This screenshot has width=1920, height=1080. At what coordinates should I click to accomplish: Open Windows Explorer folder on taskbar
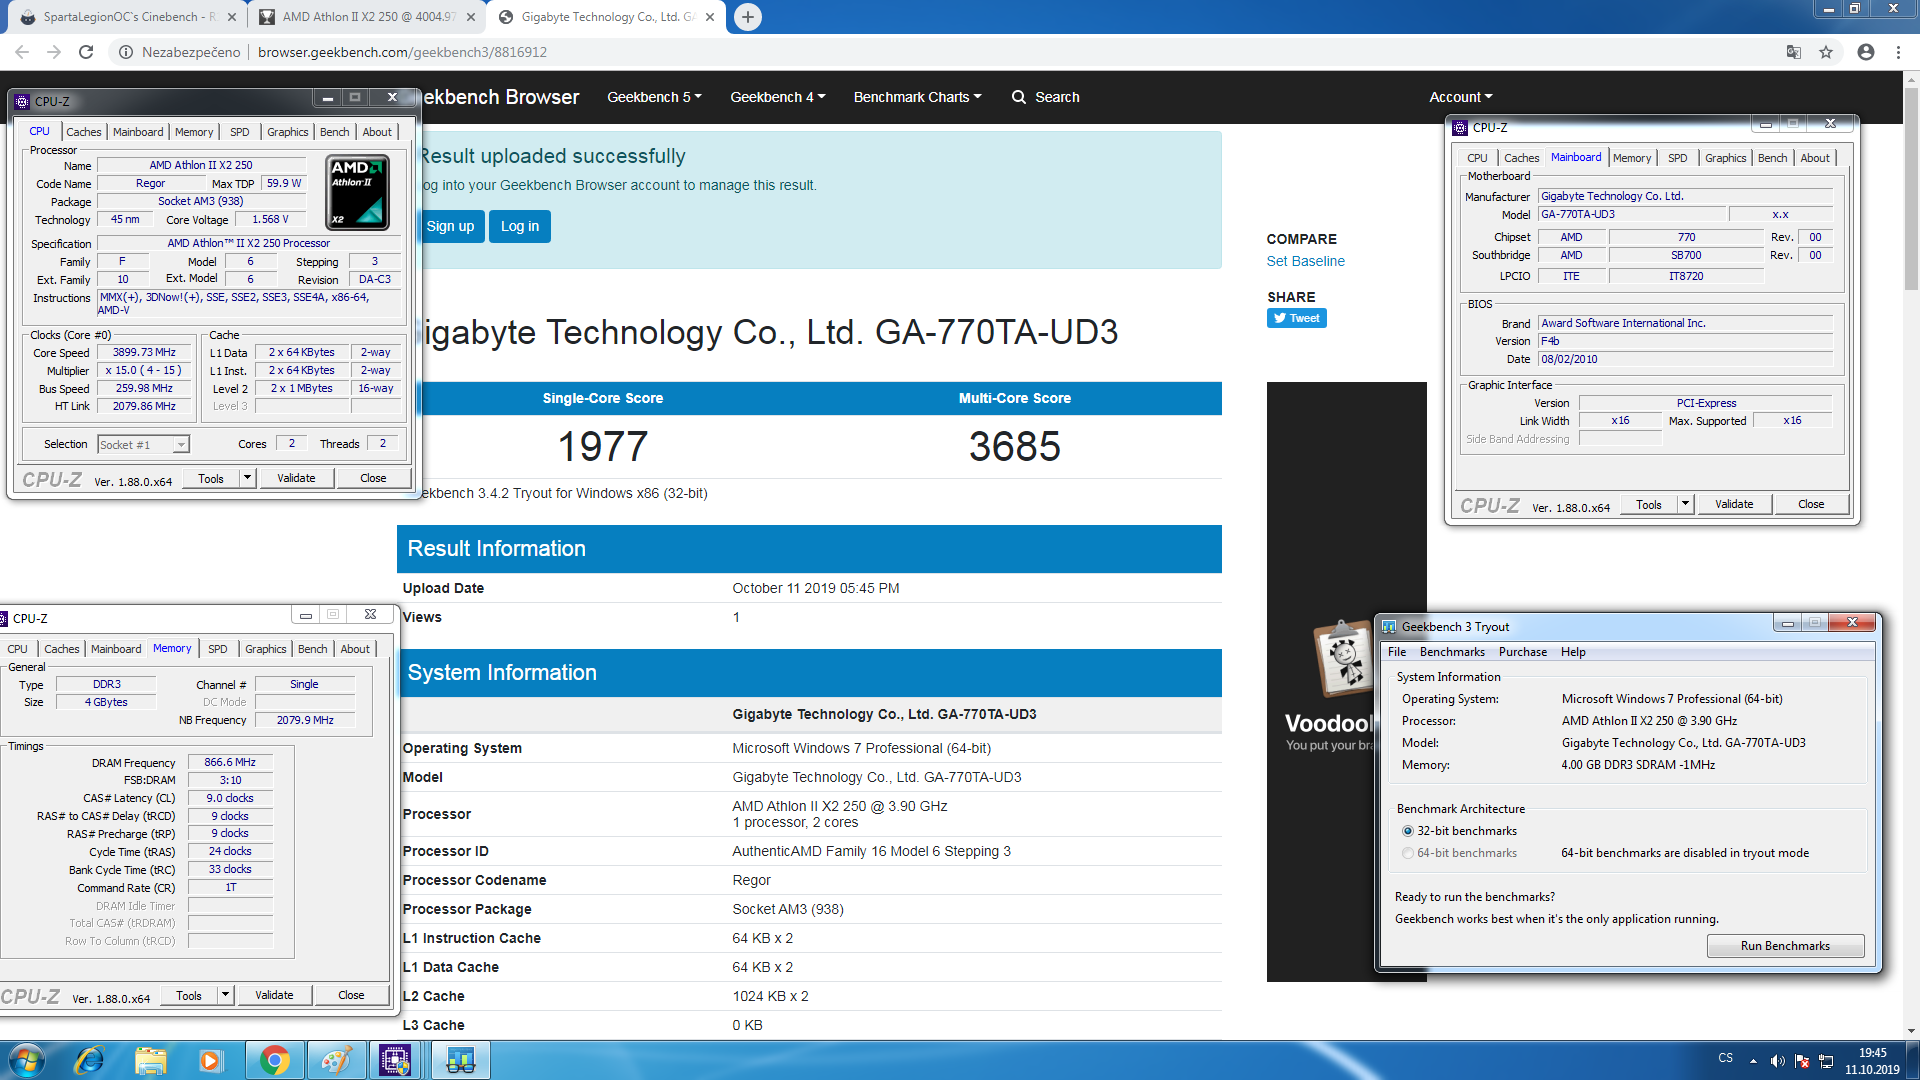click(151, 1060)
